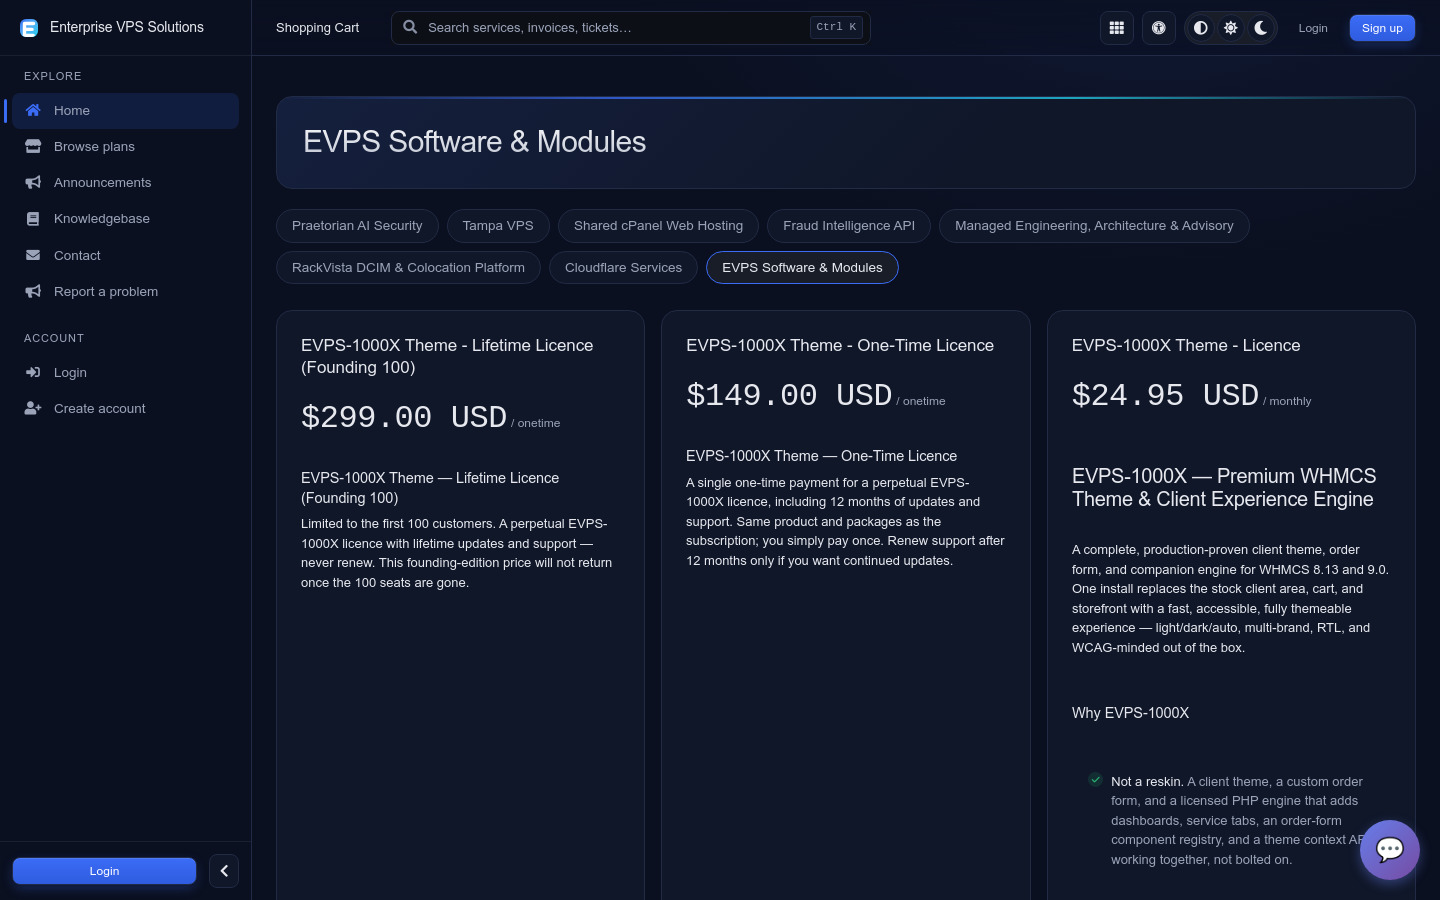The image size is (1440, 900).
Task: Click the $149.00 USD price
Action: [789, 394]
